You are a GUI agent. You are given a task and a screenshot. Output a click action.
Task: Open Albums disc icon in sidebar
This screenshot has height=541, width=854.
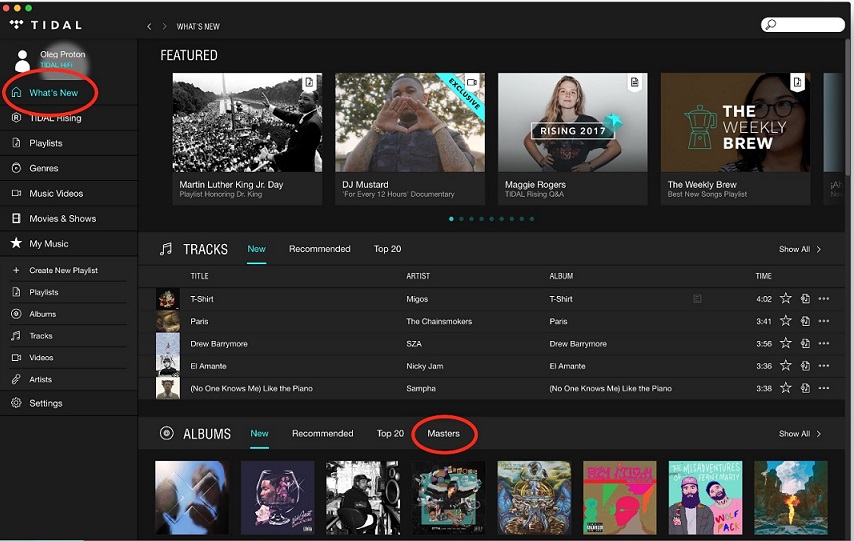click(x=16, y=314)
